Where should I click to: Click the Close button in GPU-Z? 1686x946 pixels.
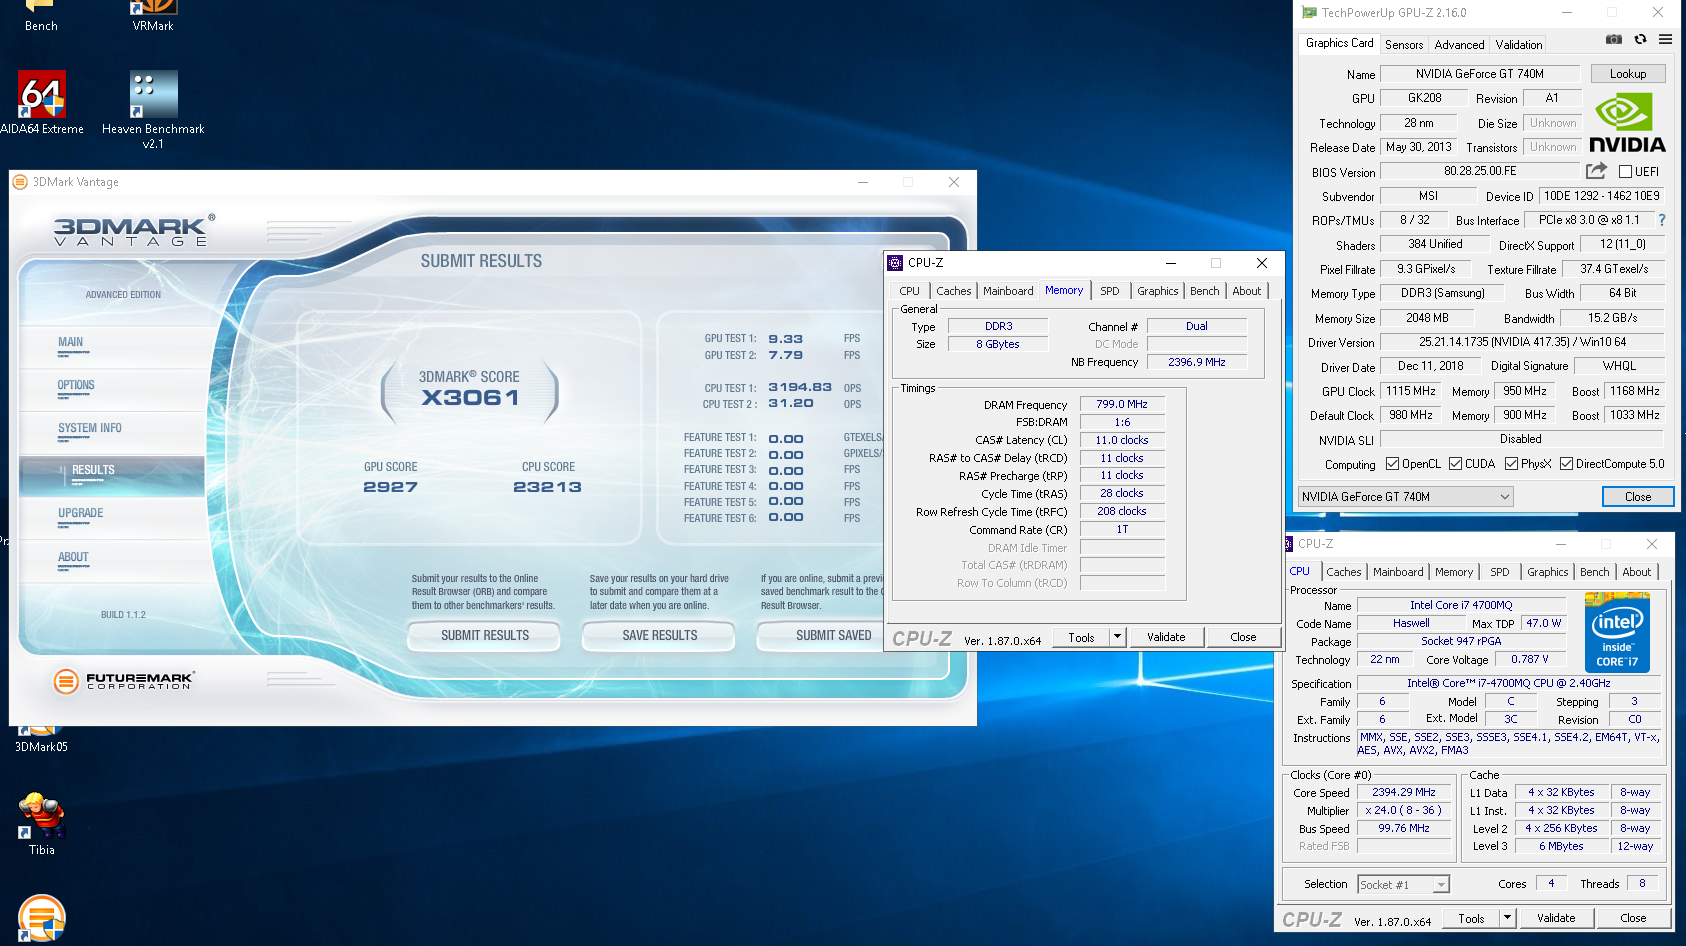(x=1637, y=497)
